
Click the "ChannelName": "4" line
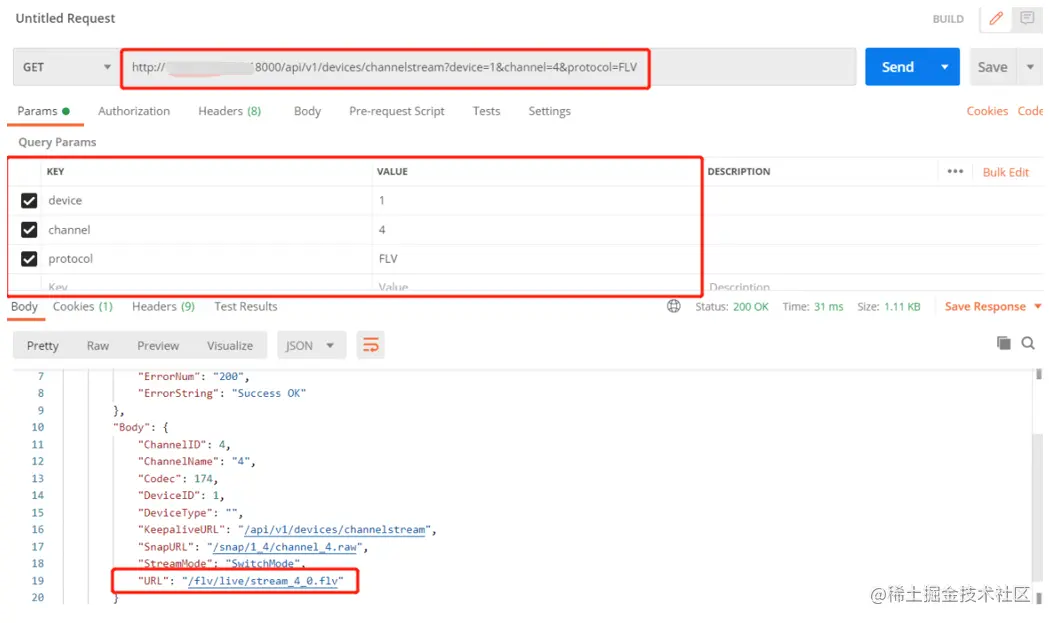(x=196, y=461)
